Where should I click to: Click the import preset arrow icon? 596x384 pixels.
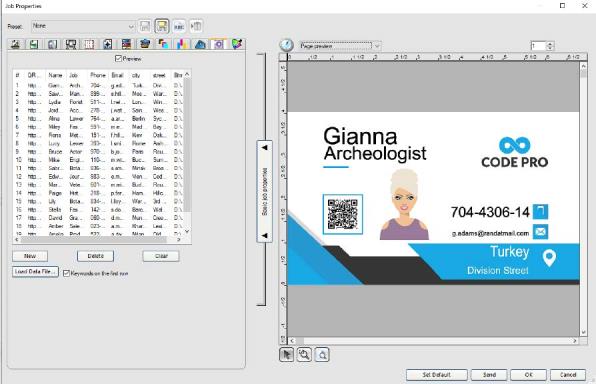196,26
